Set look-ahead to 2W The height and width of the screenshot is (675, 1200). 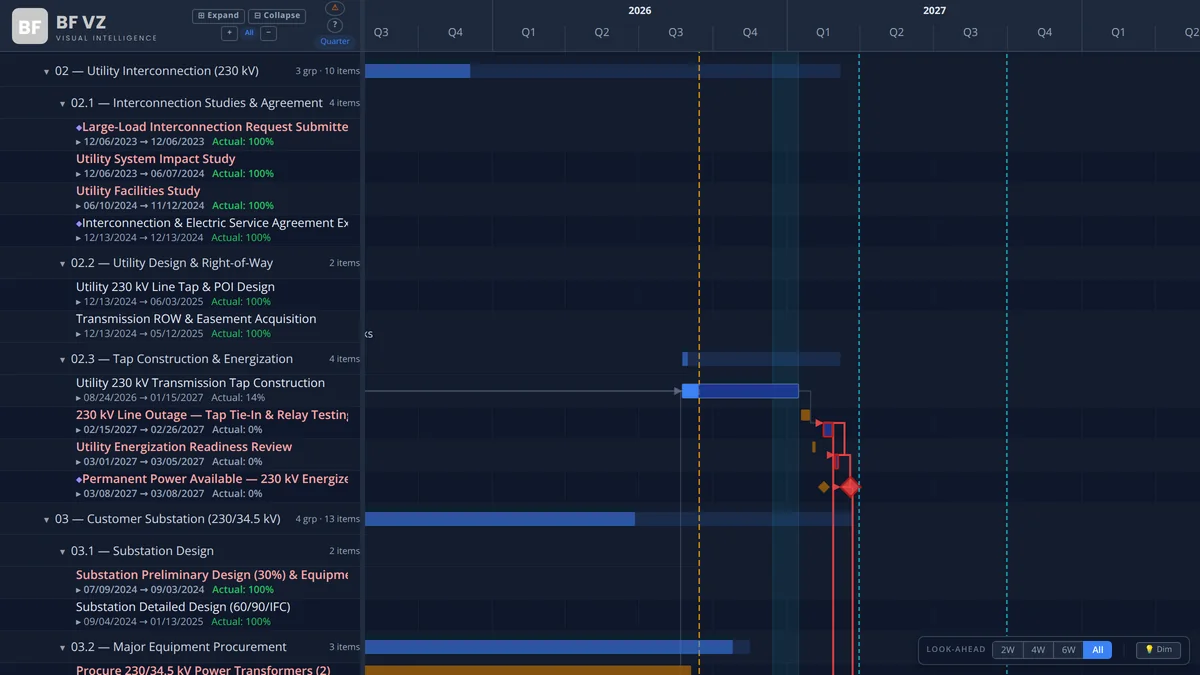[1008, 650]
